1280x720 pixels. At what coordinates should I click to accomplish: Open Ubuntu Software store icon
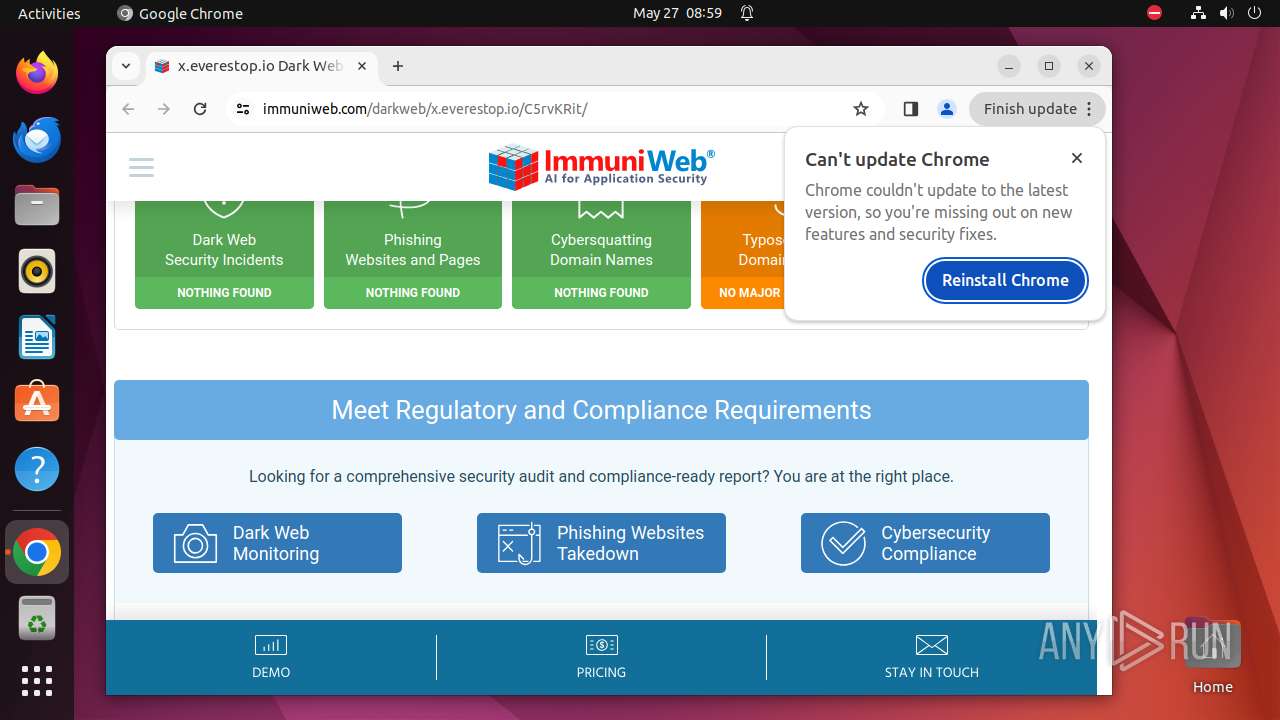(37, 403)
